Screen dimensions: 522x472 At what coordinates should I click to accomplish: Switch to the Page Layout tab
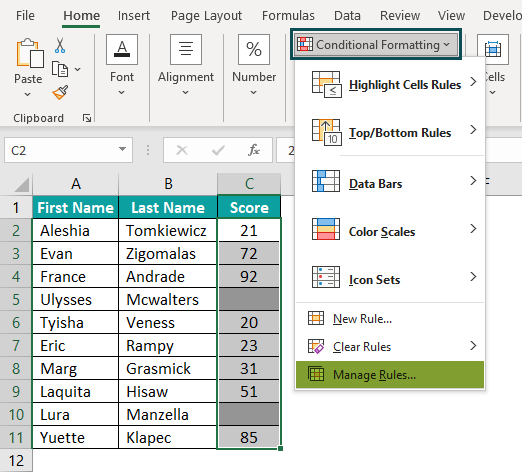click(206, 15)
